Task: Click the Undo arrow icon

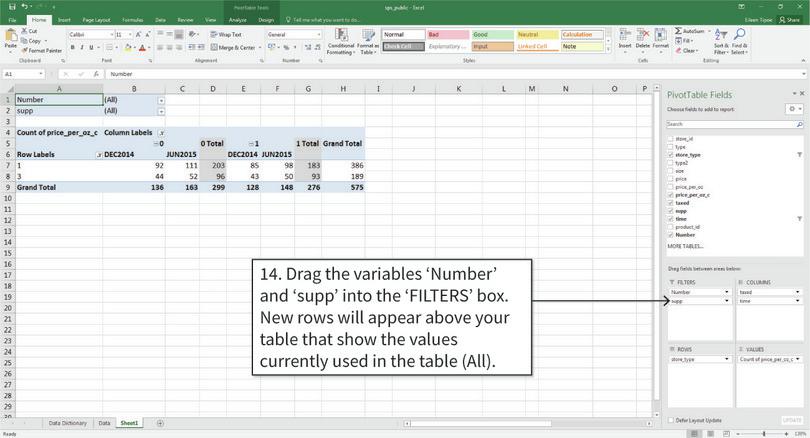Action: coord(24,7)
